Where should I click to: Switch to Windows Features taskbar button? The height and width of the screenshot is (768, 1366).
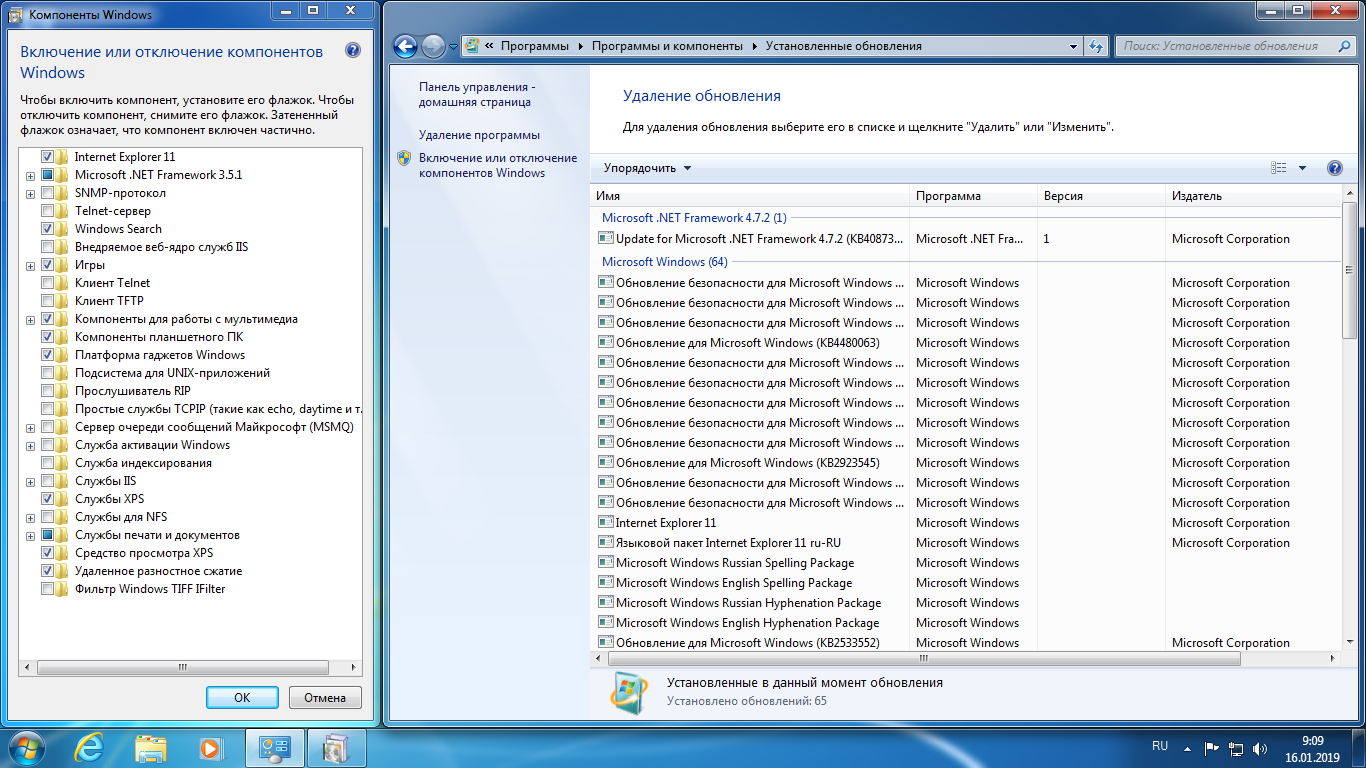(x=336, y=747)
